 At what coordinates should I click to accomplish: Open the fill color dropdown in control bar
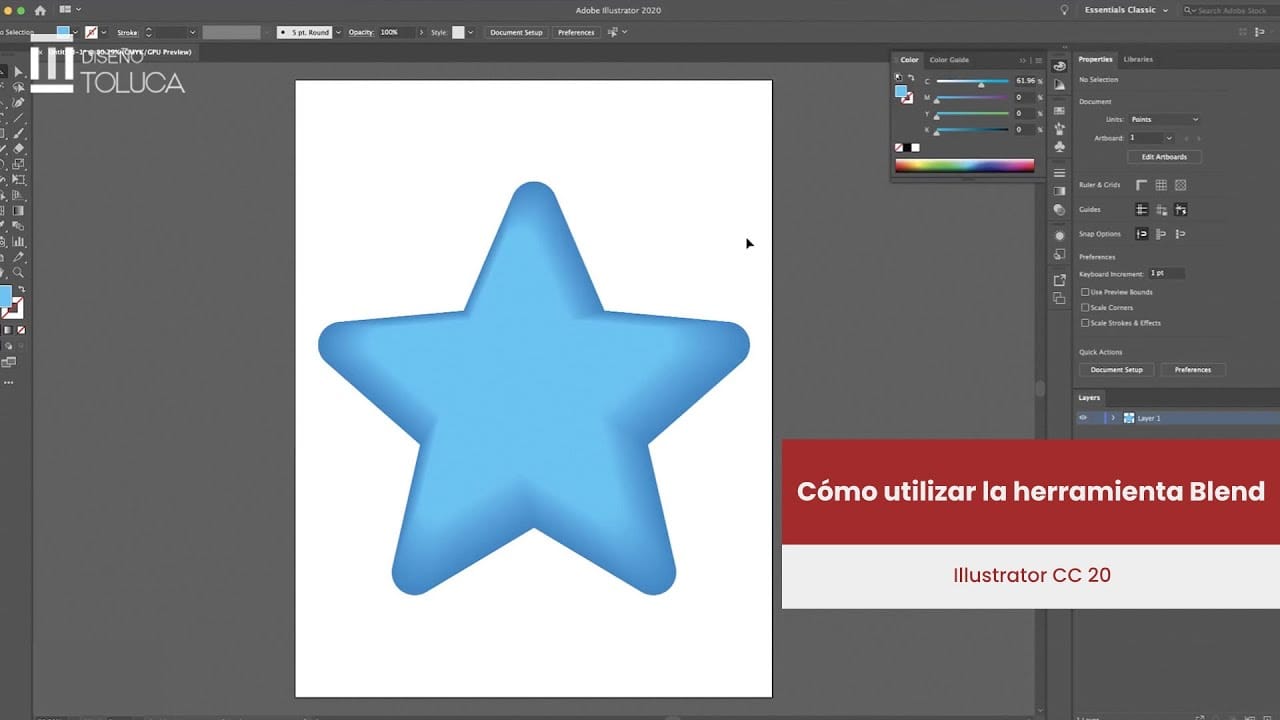(x=75, y=32)
